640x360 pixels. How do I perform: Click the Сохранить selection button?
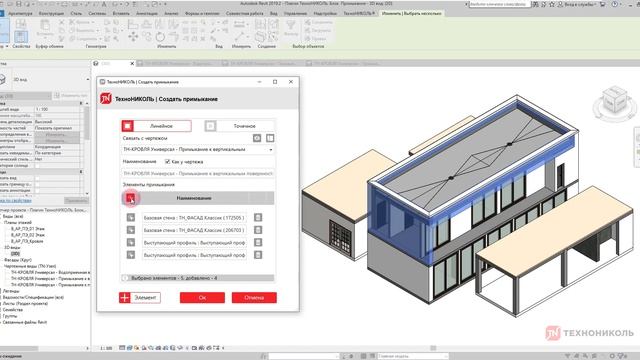point(318,22)
